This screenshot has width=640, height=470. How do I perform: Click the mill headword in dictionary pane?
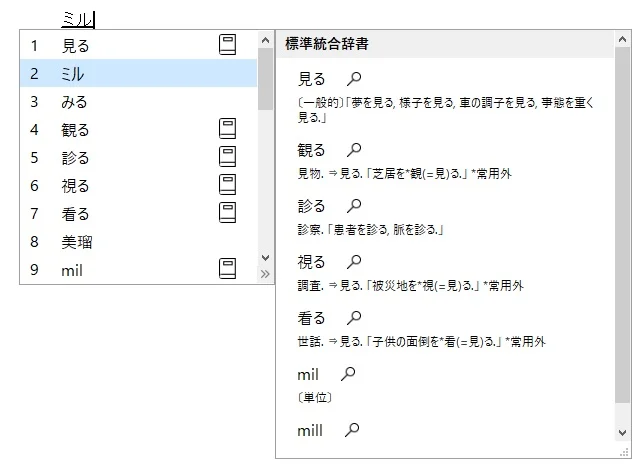coord(310,430)
